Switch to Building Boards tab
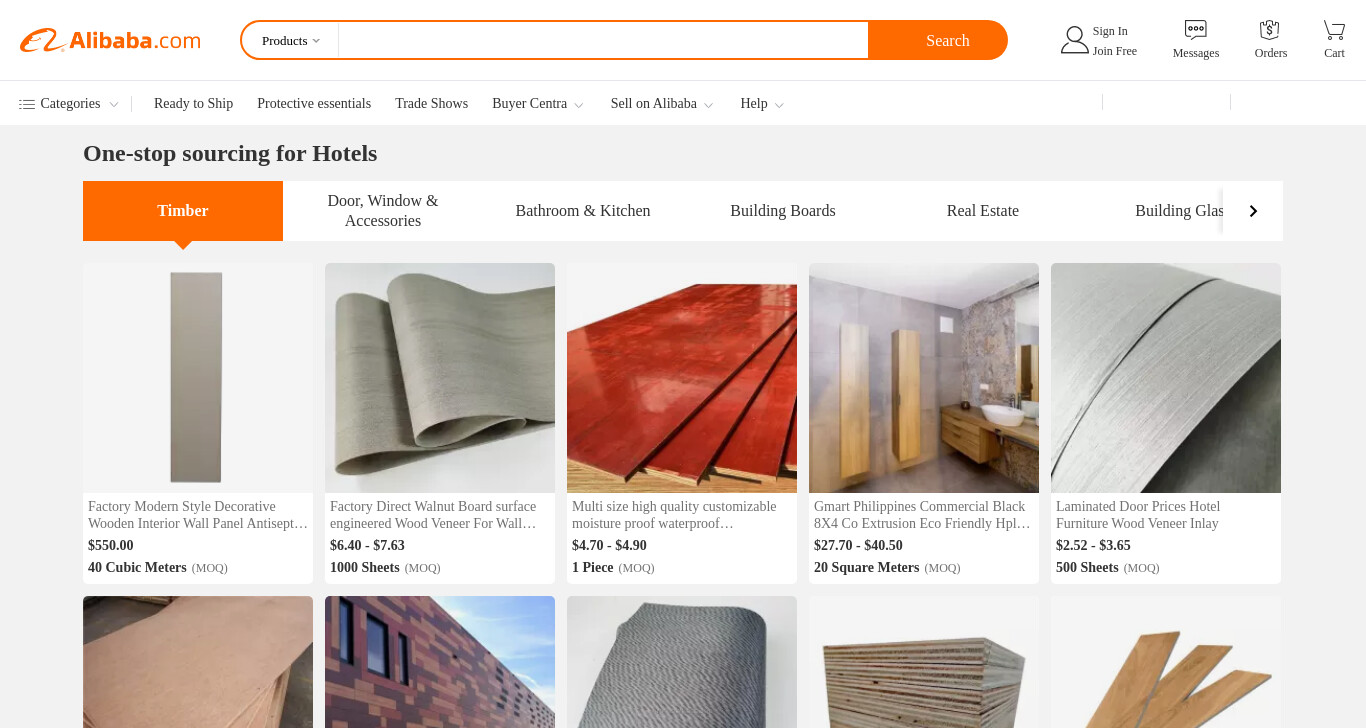 783,211
